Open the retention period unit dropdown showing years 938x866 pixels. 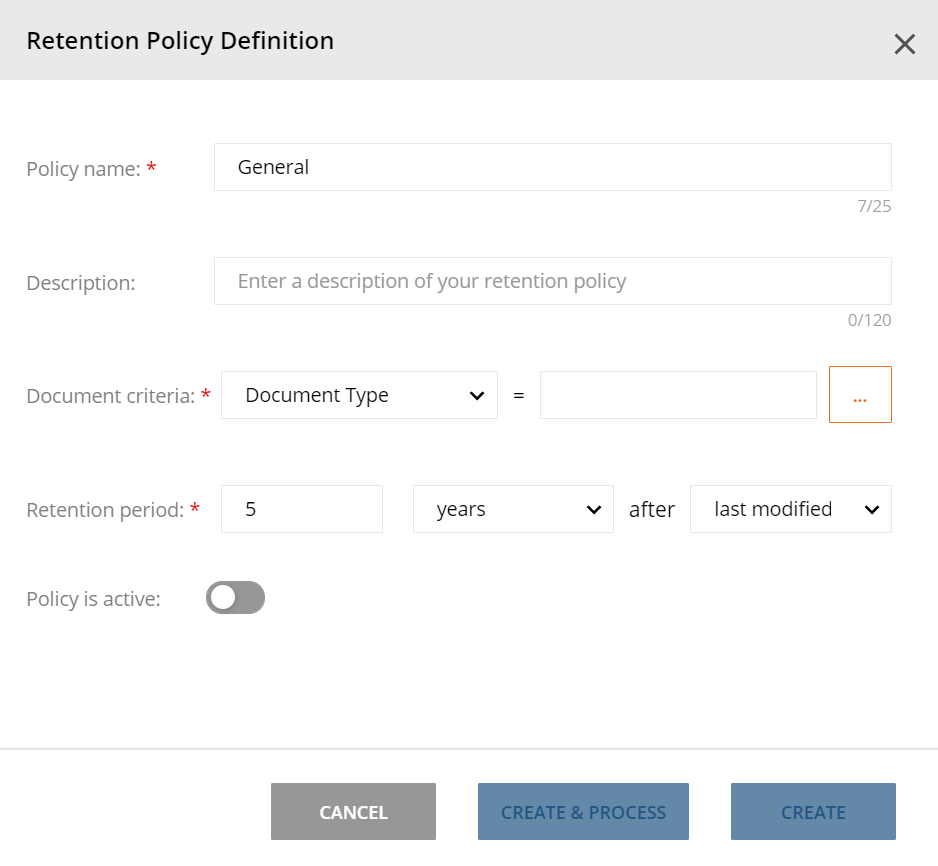point(513,509)
